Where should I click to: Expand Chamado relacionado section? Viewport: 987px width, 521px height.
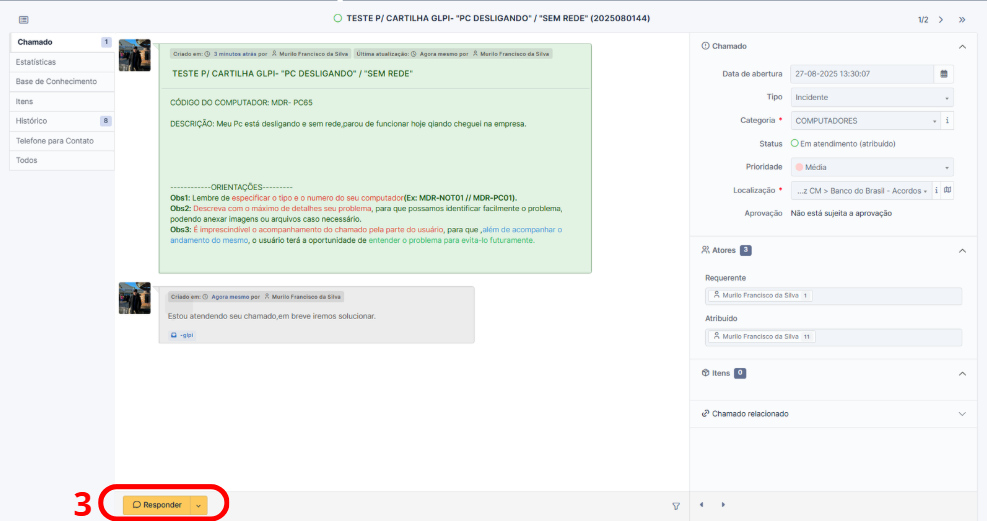tap(962, 414)
